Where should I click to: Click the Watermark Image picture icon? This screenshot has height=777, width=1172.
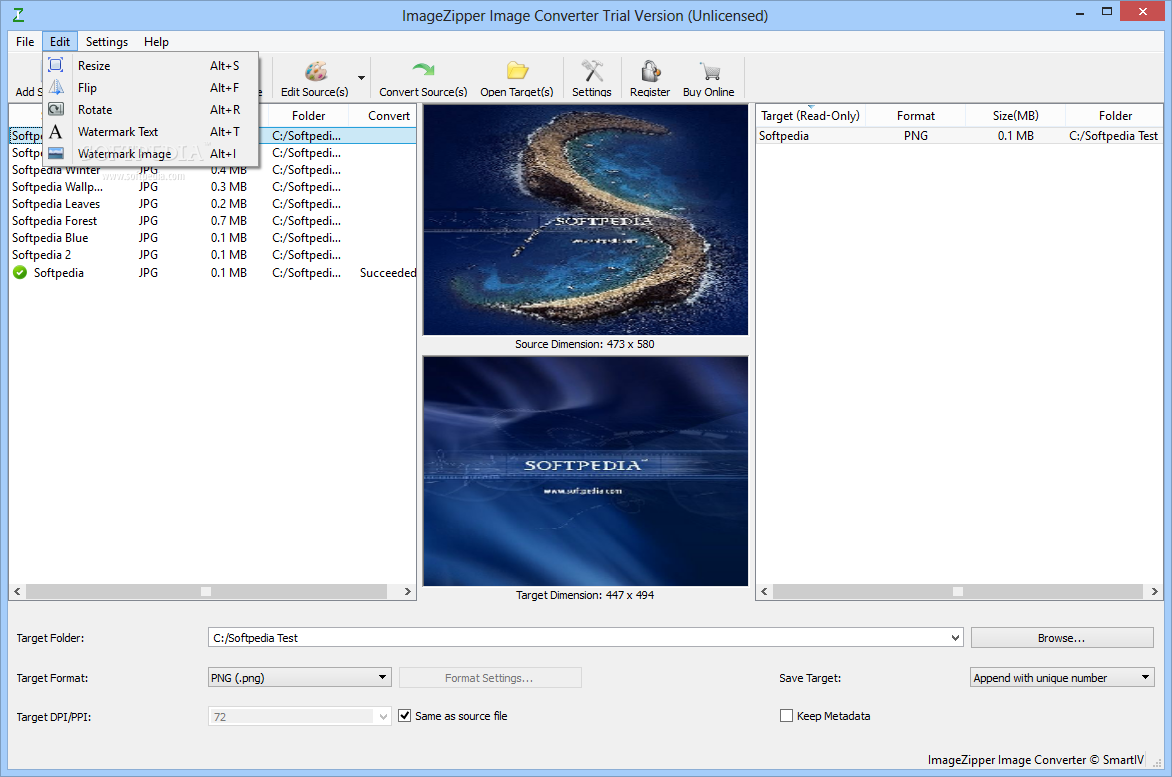(56, 153)
